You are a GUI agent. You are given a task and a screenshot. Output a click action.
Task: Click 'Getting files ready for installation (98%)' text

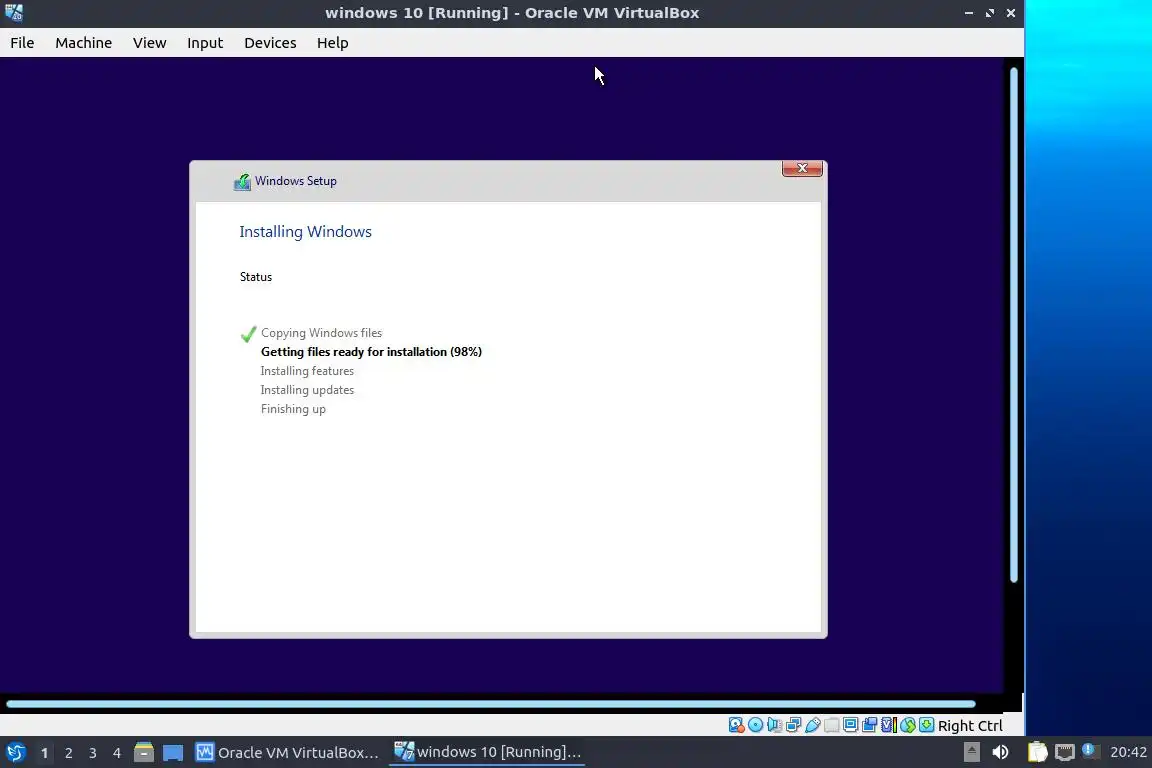[371, 352]
